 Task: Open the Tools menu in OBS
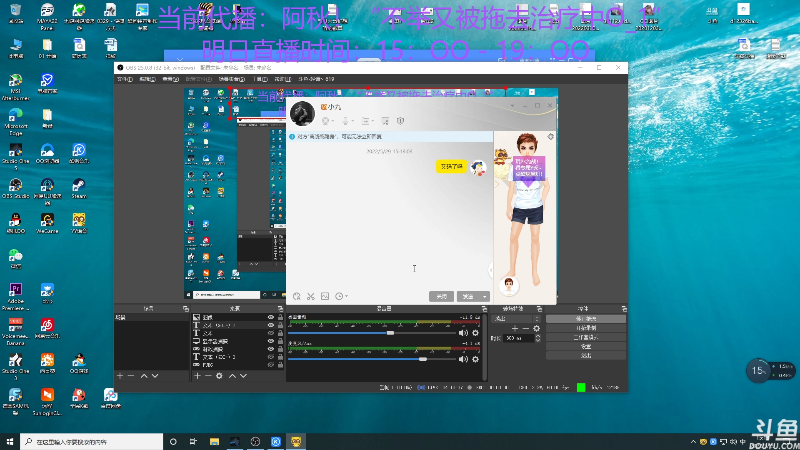(260, 79)
